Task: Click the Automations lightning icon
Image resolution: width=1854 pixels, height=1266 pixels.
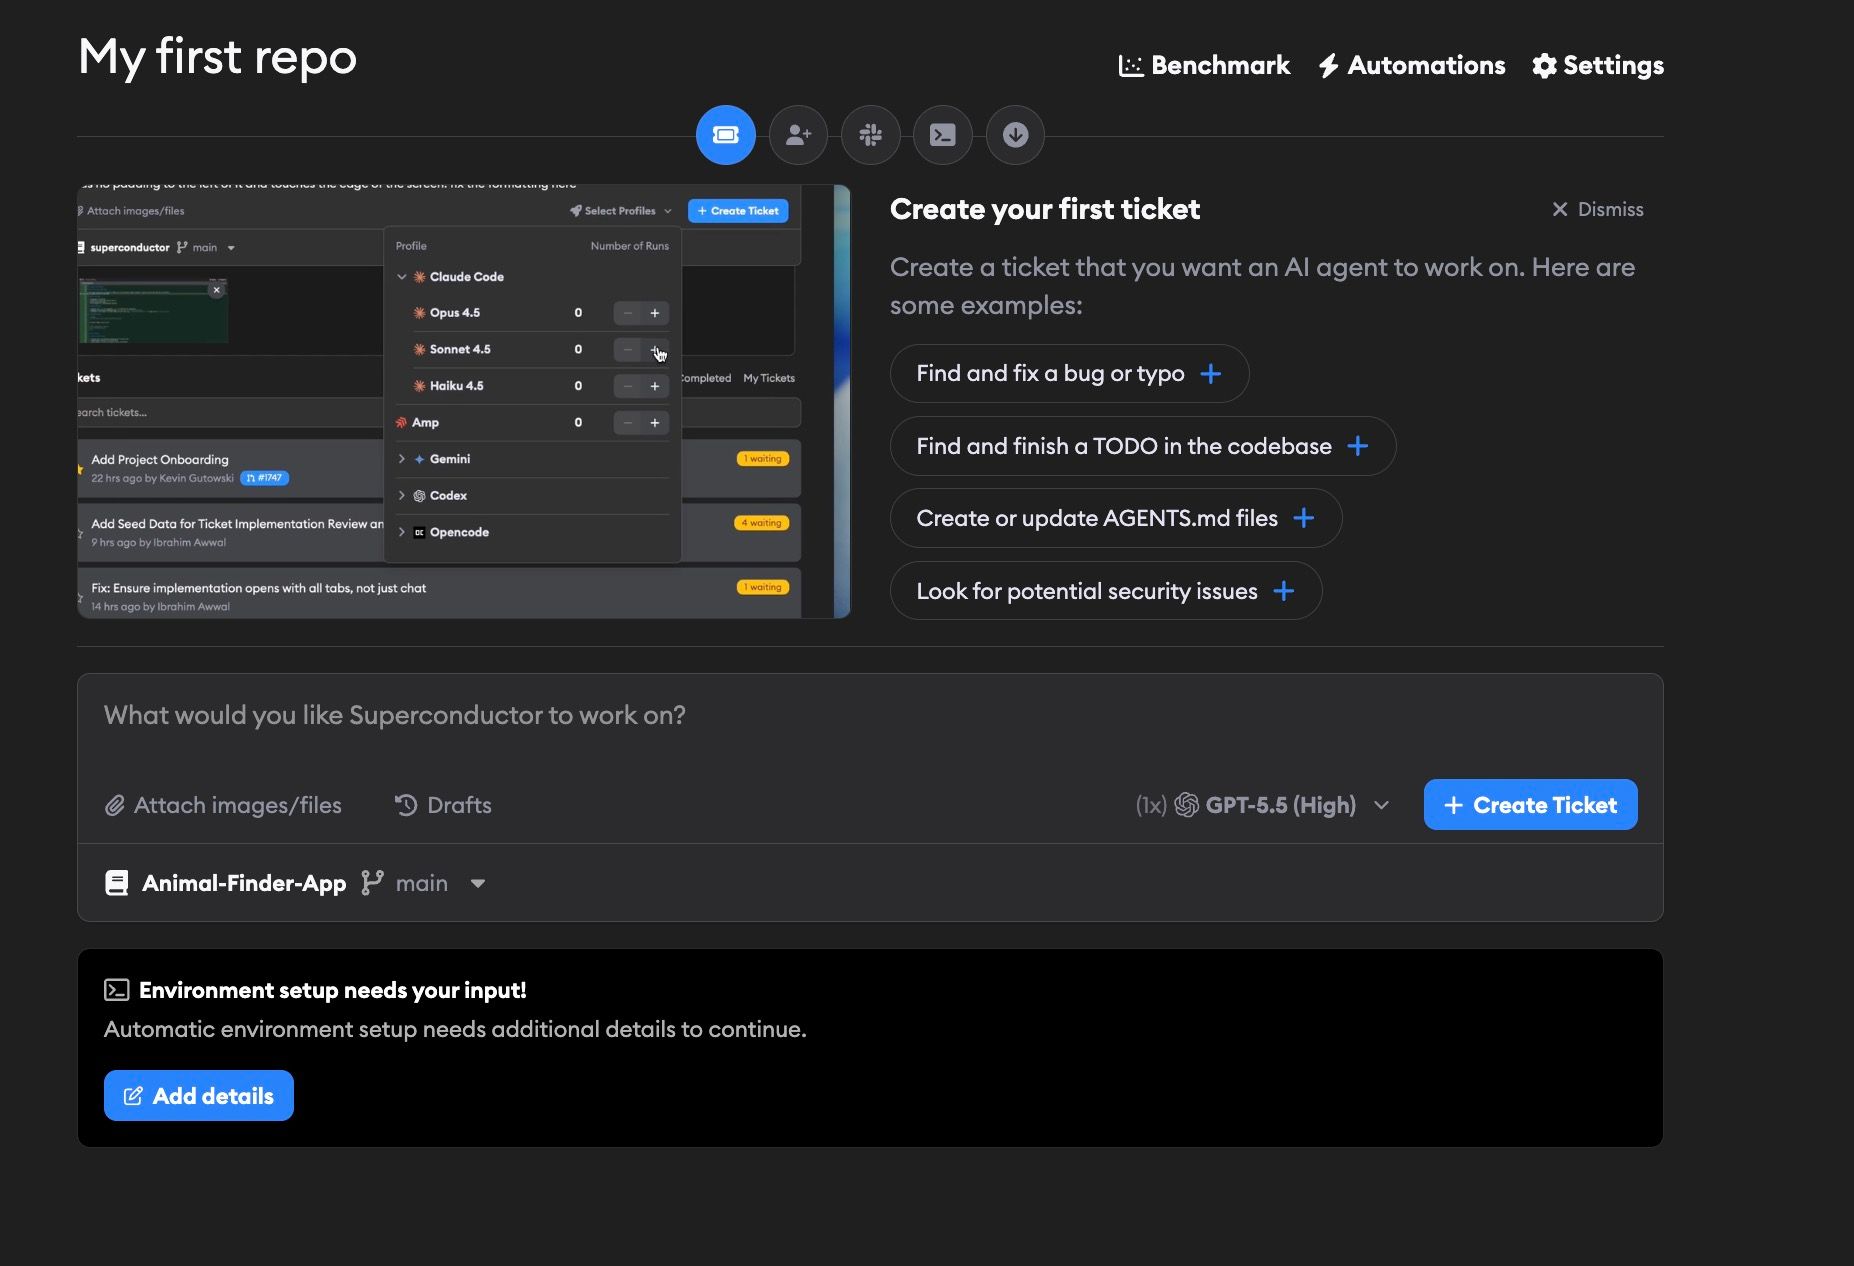Action: pos(1328,66)
